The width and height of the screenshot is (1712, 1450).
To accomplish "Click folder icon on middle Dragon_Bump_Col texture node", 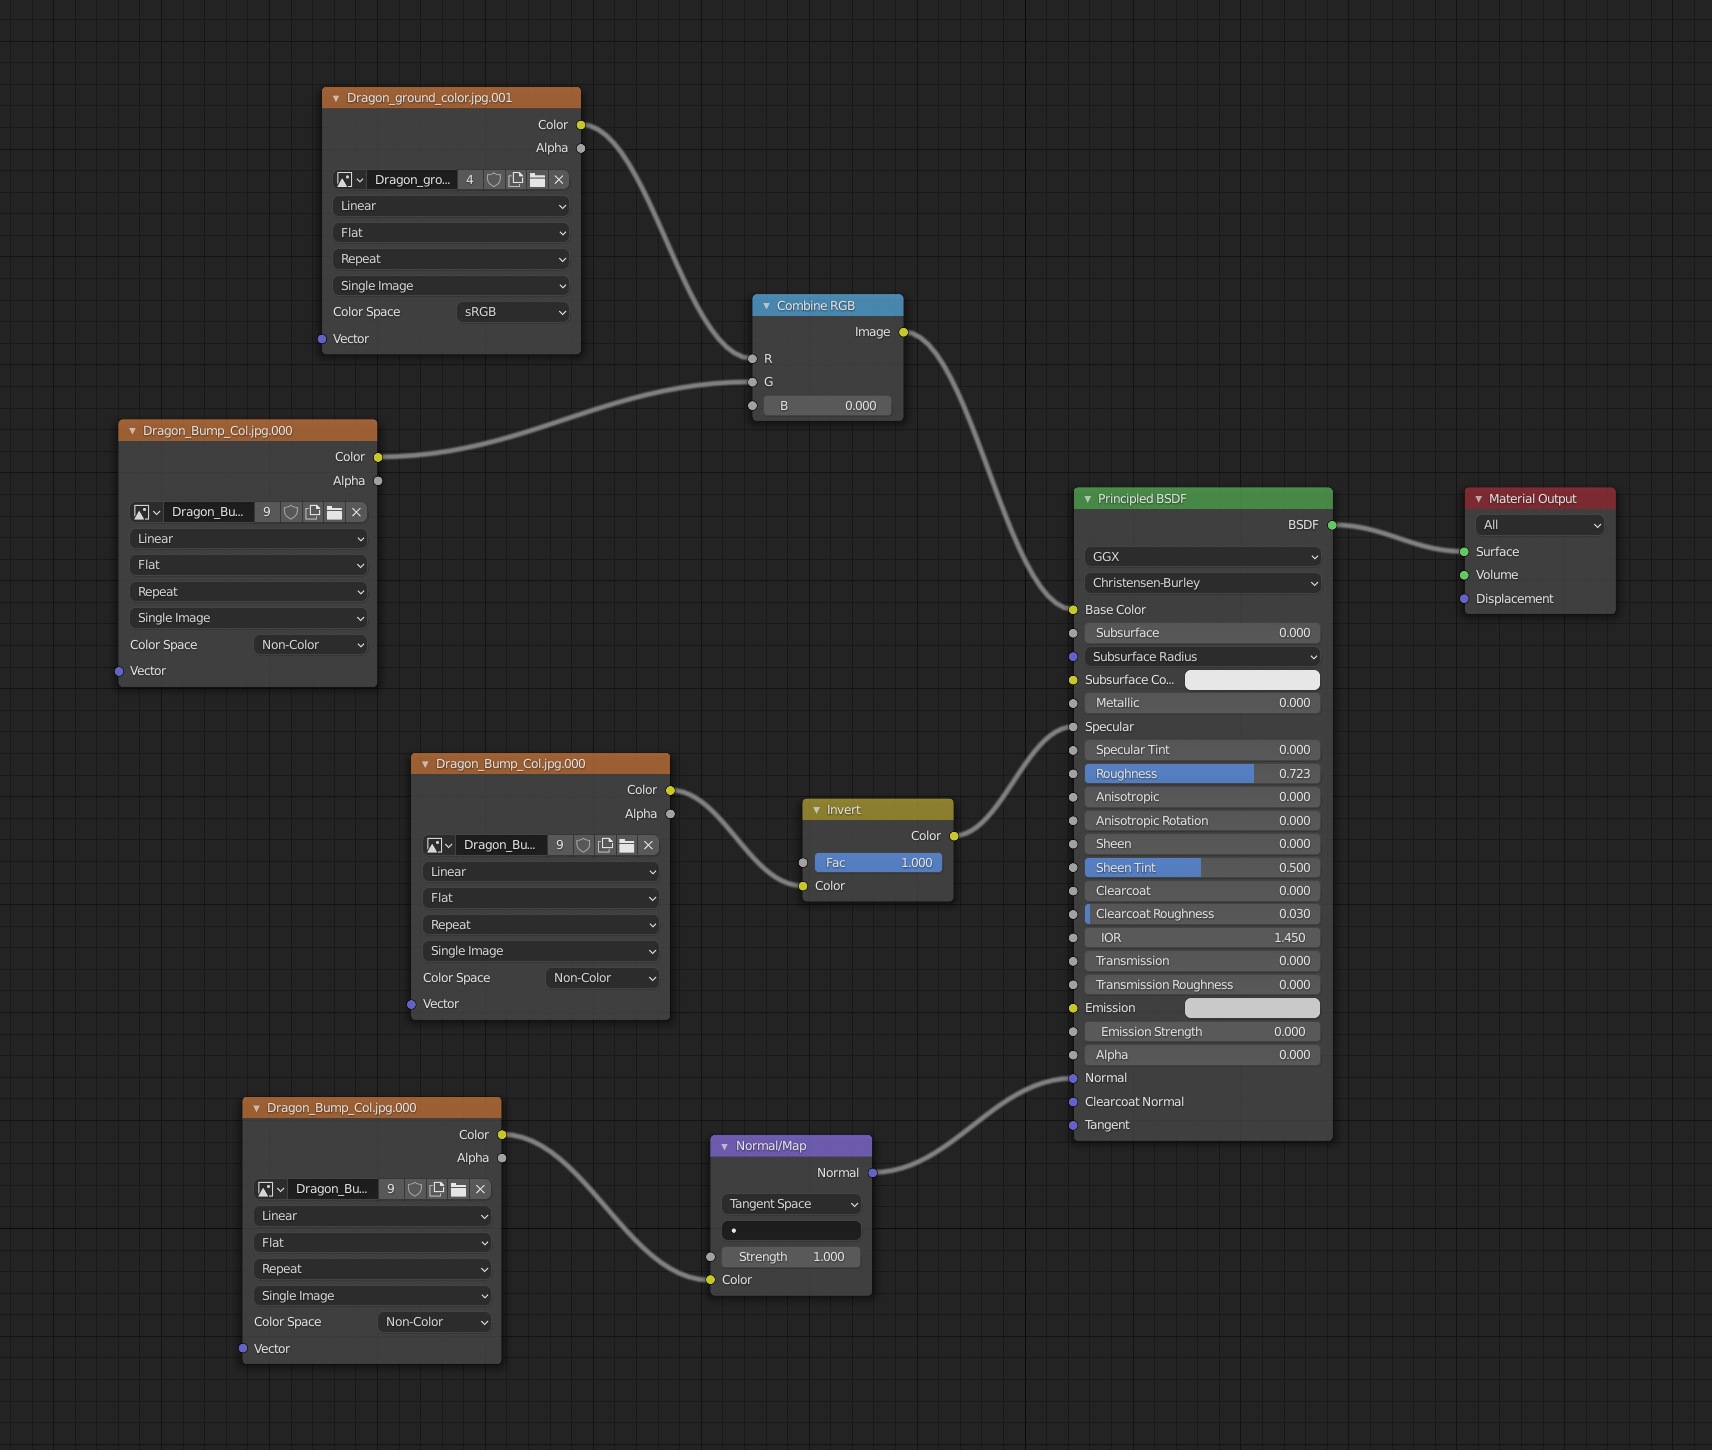I will click(627, 845).
